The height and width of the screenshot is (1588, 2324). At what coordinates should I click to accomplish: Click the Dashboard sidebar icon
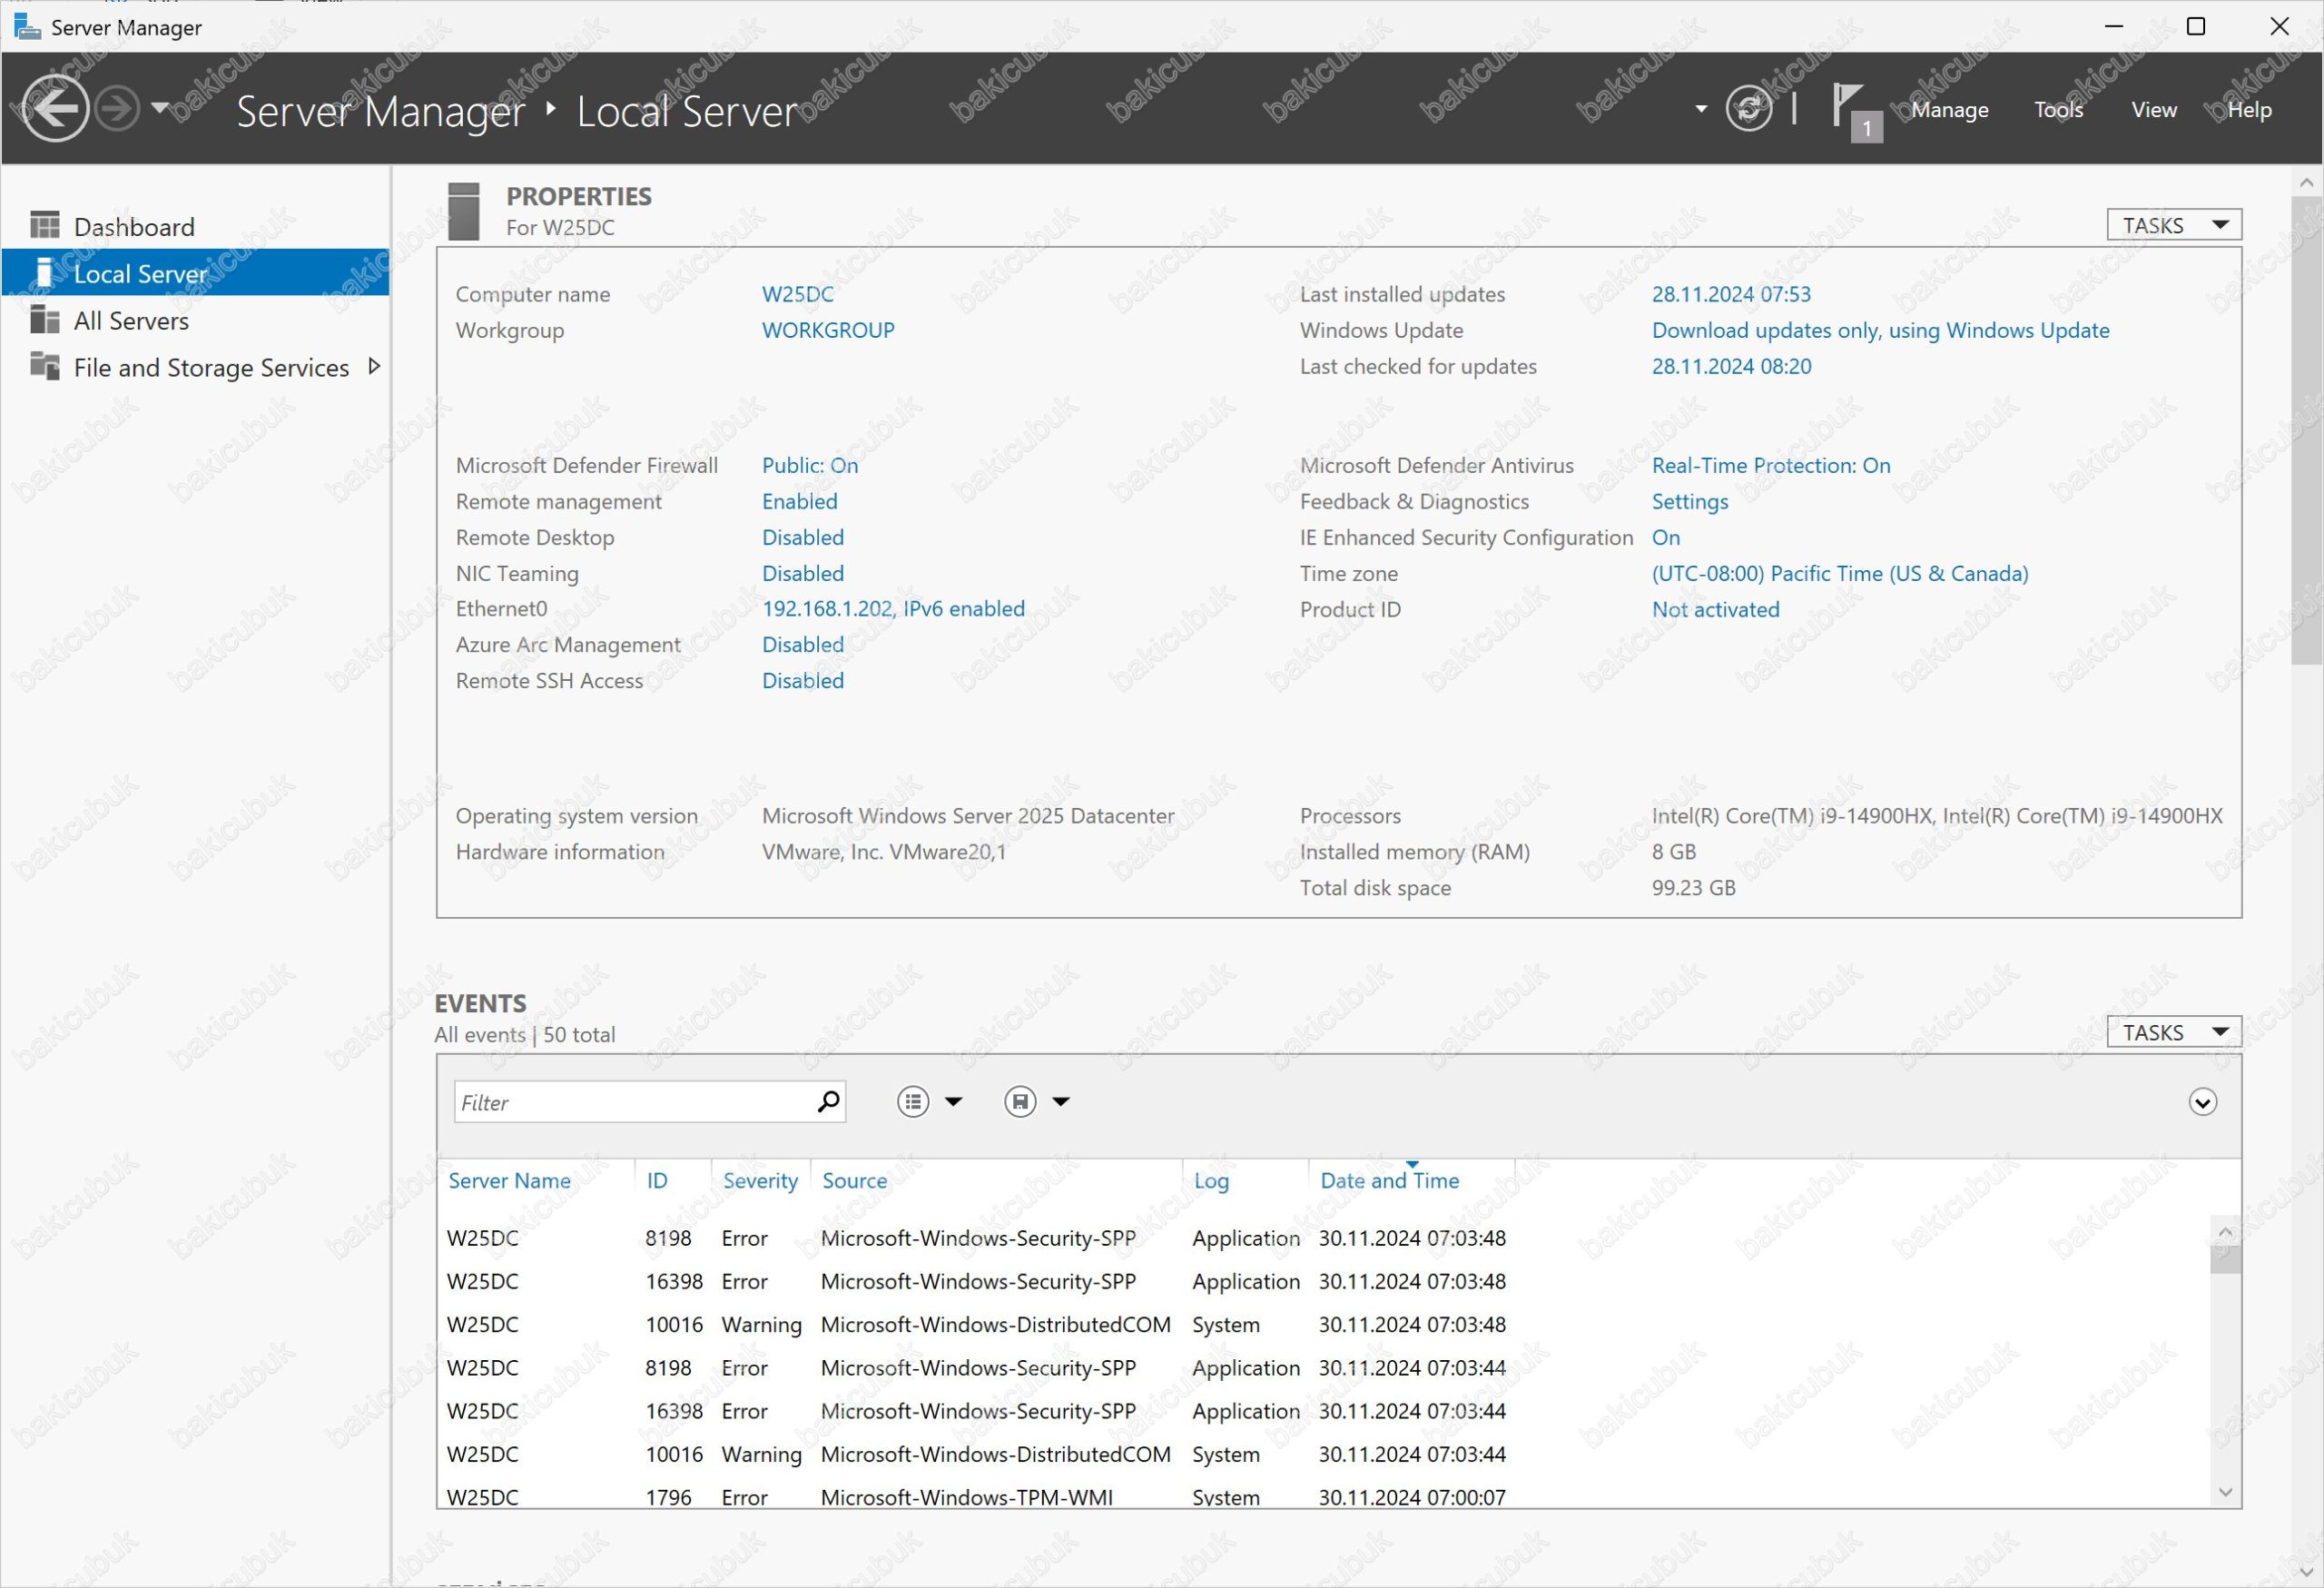45,225
